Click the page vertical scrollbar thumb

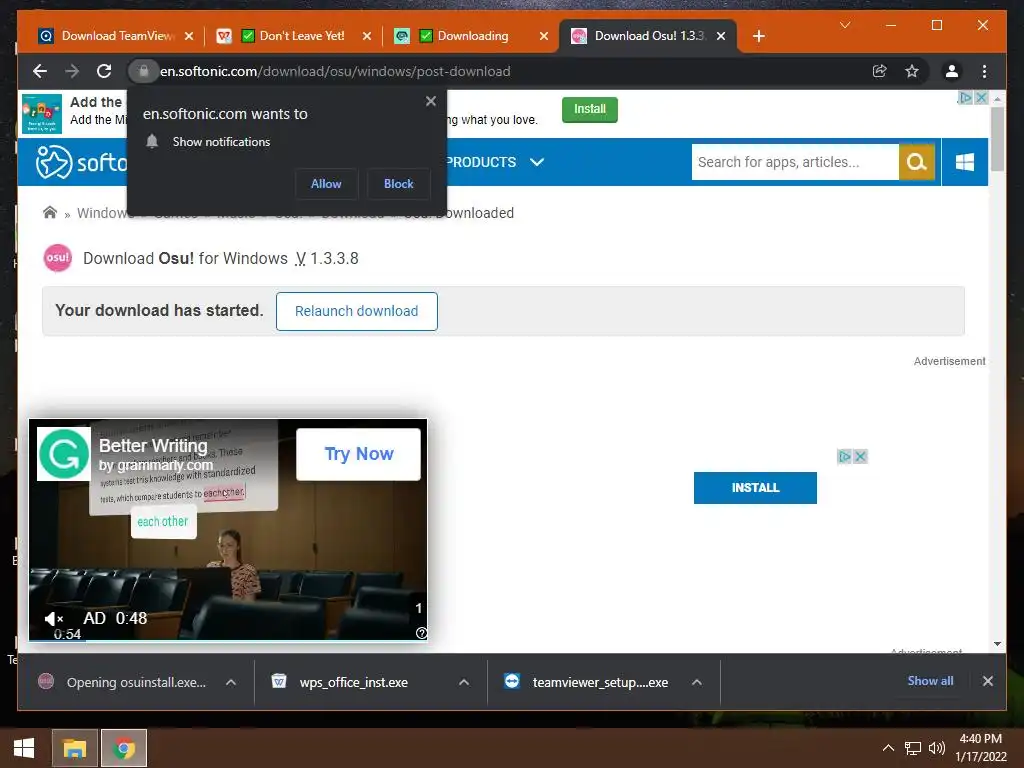997,138
